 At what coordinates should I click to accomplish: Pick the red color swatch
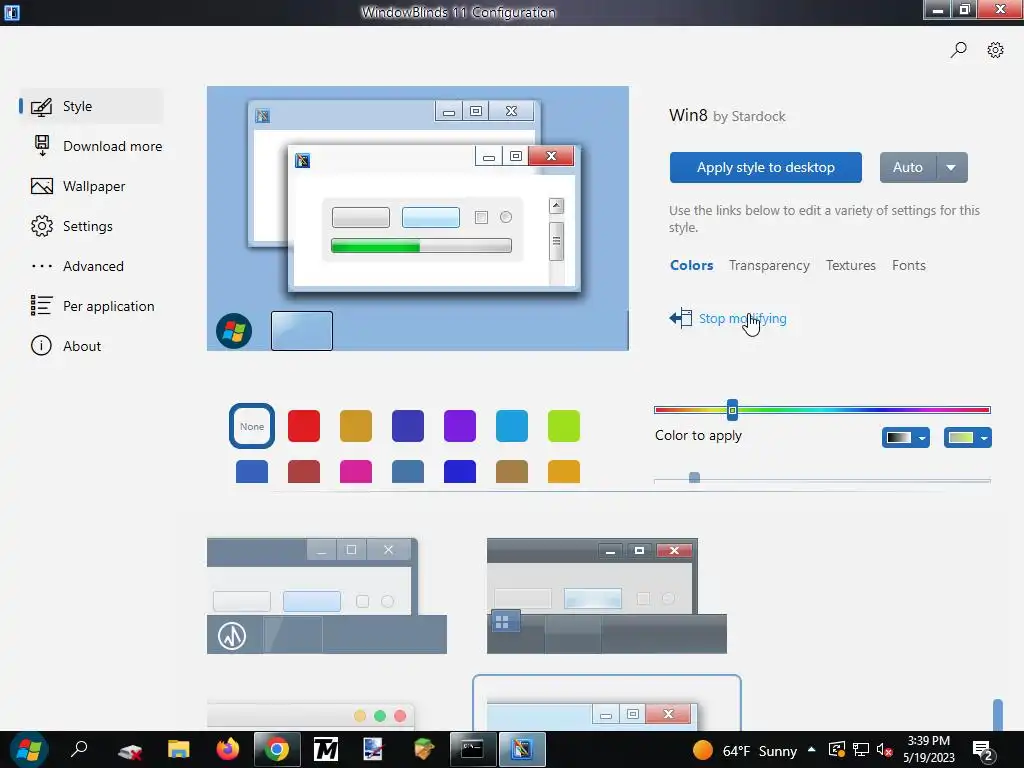pos(304,426)
